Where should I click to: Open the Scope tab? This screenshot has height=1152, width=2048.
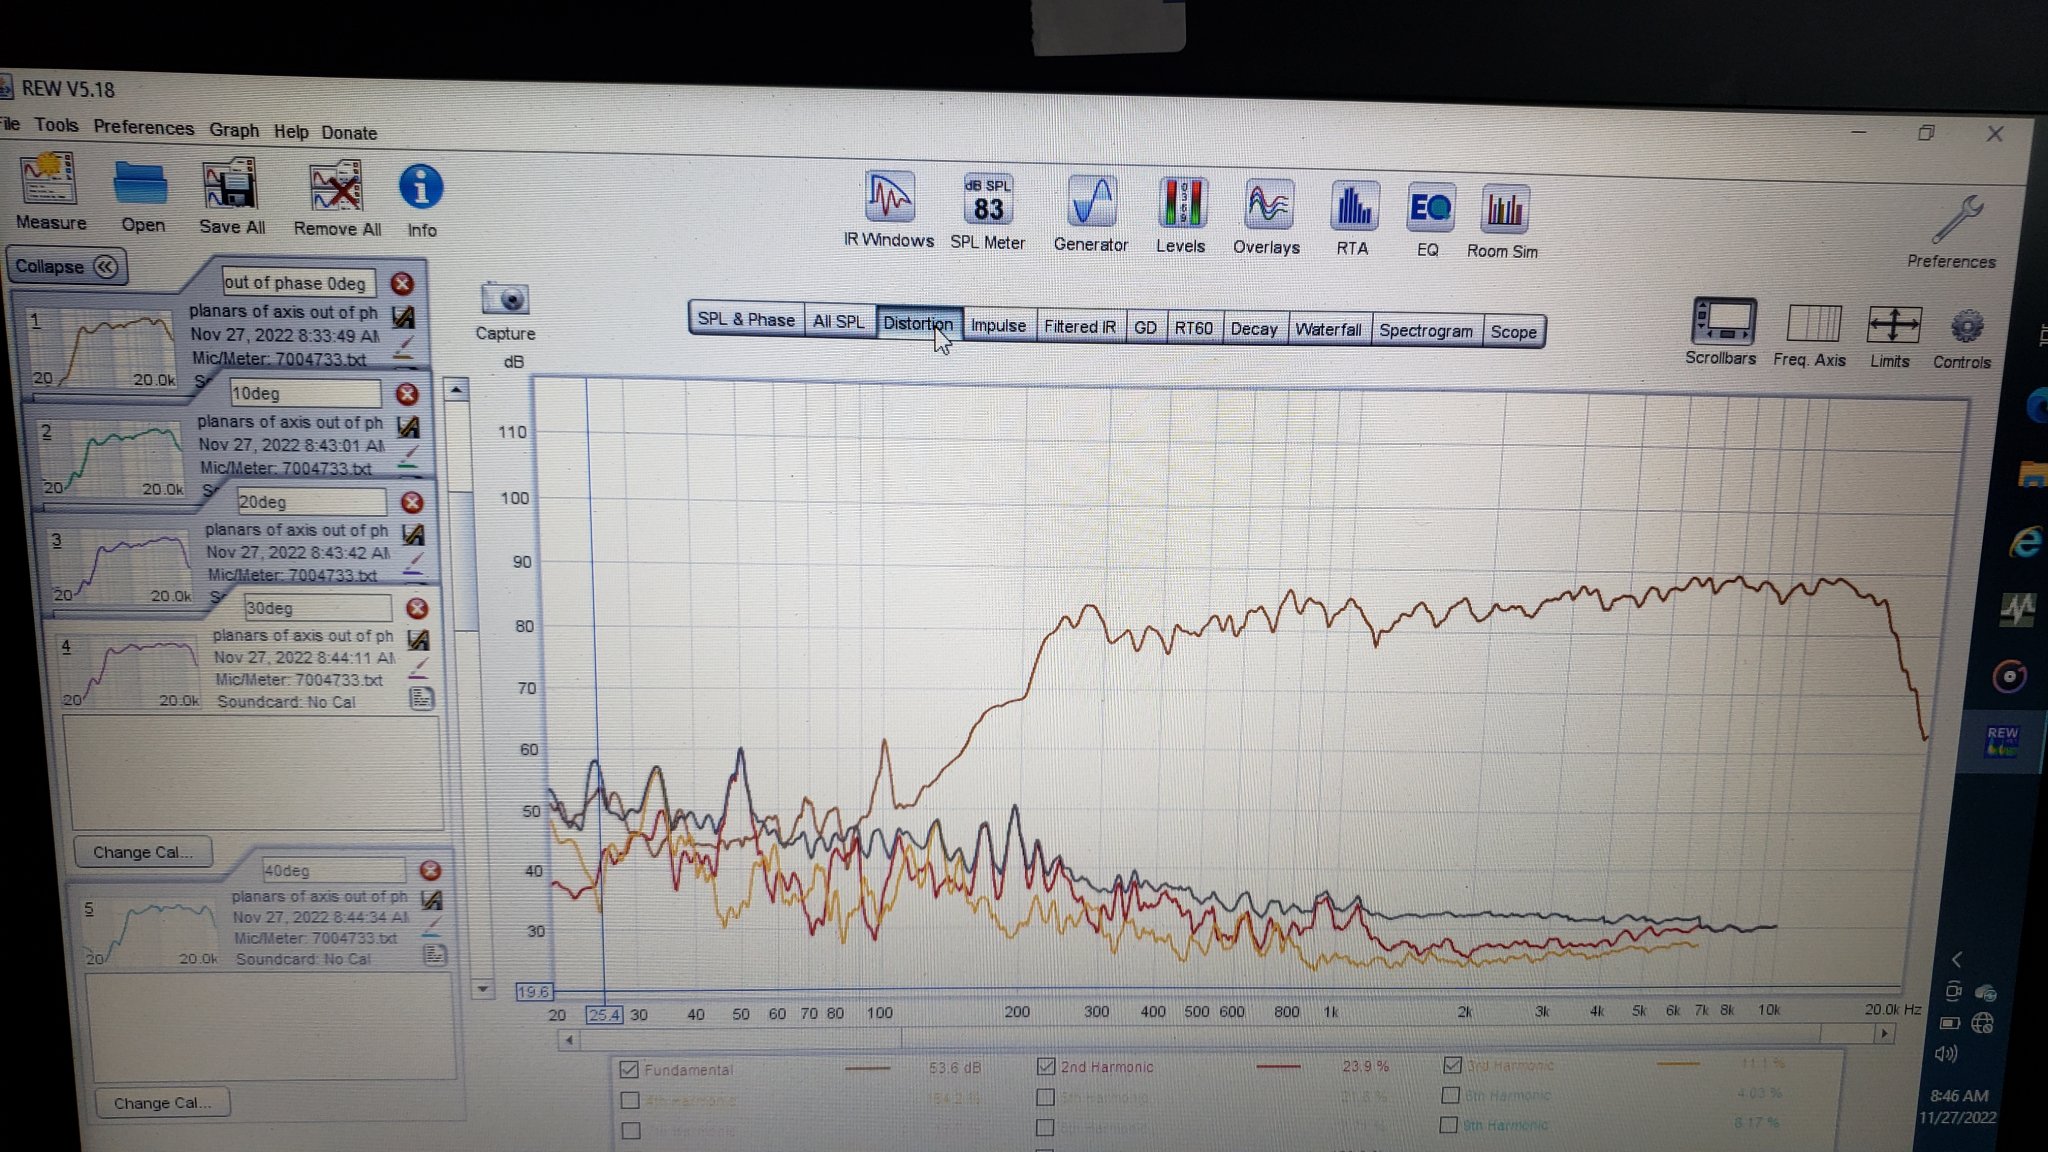click(x=1513, y=332)
